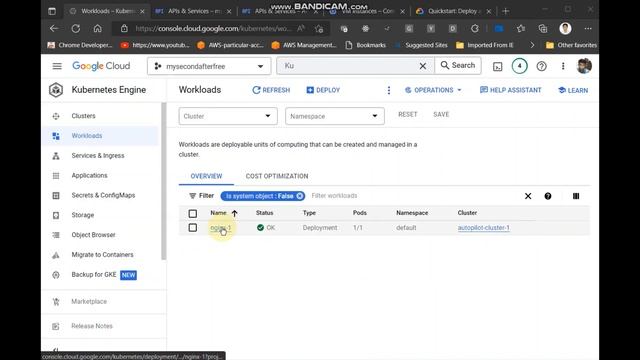Switch to the Overview tab
Viewport: 640px width, 360px height.
click(x=206, y=176)
